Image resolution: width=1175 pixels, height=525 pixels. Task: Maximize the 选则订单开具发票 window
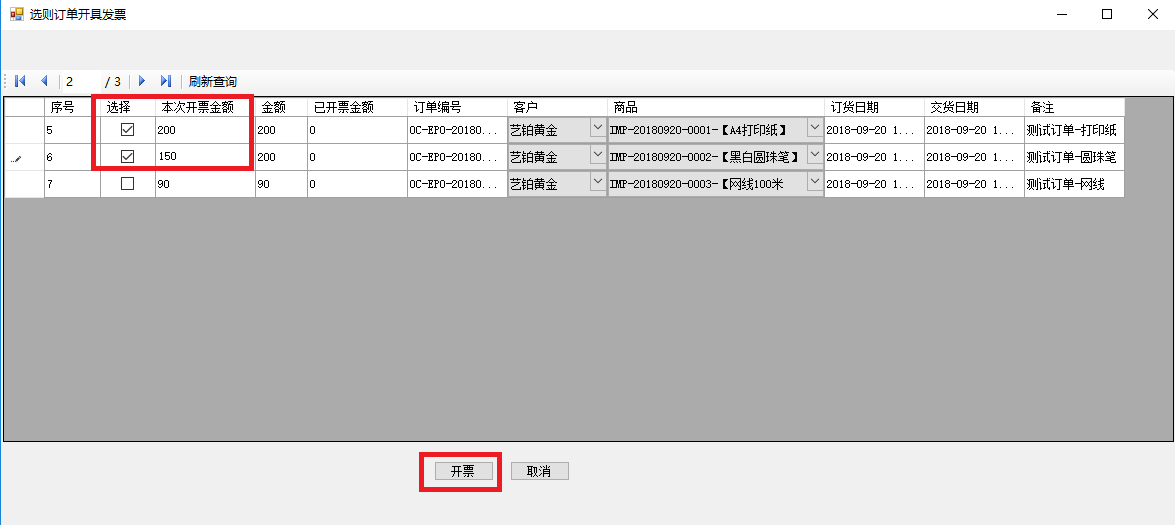pyautogui.click(x=1107, y=13)
